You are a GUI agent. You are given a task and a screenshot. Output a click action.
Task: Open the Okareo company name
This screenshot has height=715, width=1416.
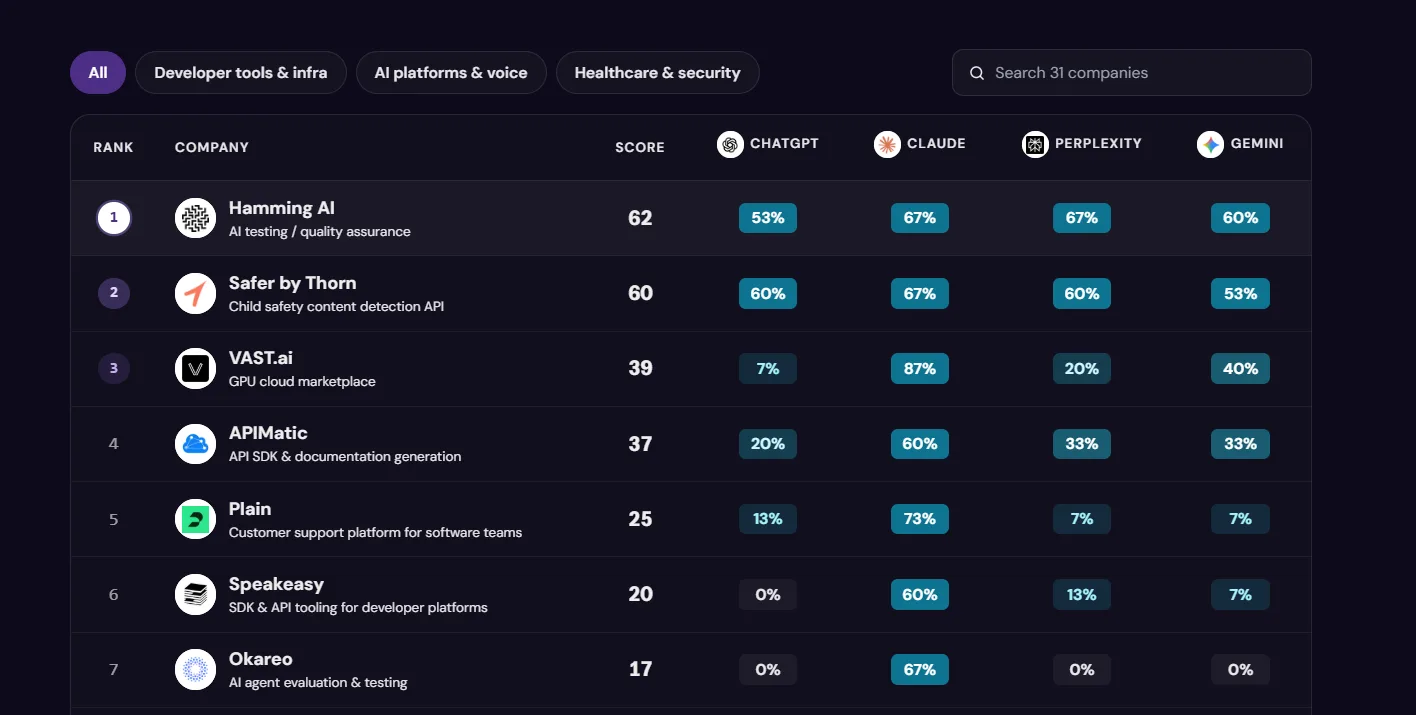(x=261, y=659)
